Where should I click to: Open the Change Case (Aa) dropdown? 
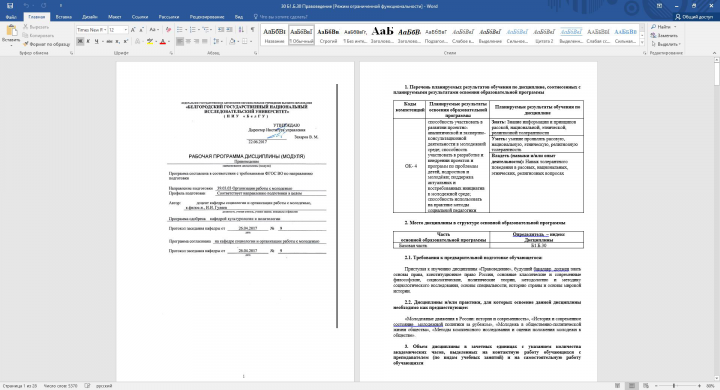click(x=154, y=30)
